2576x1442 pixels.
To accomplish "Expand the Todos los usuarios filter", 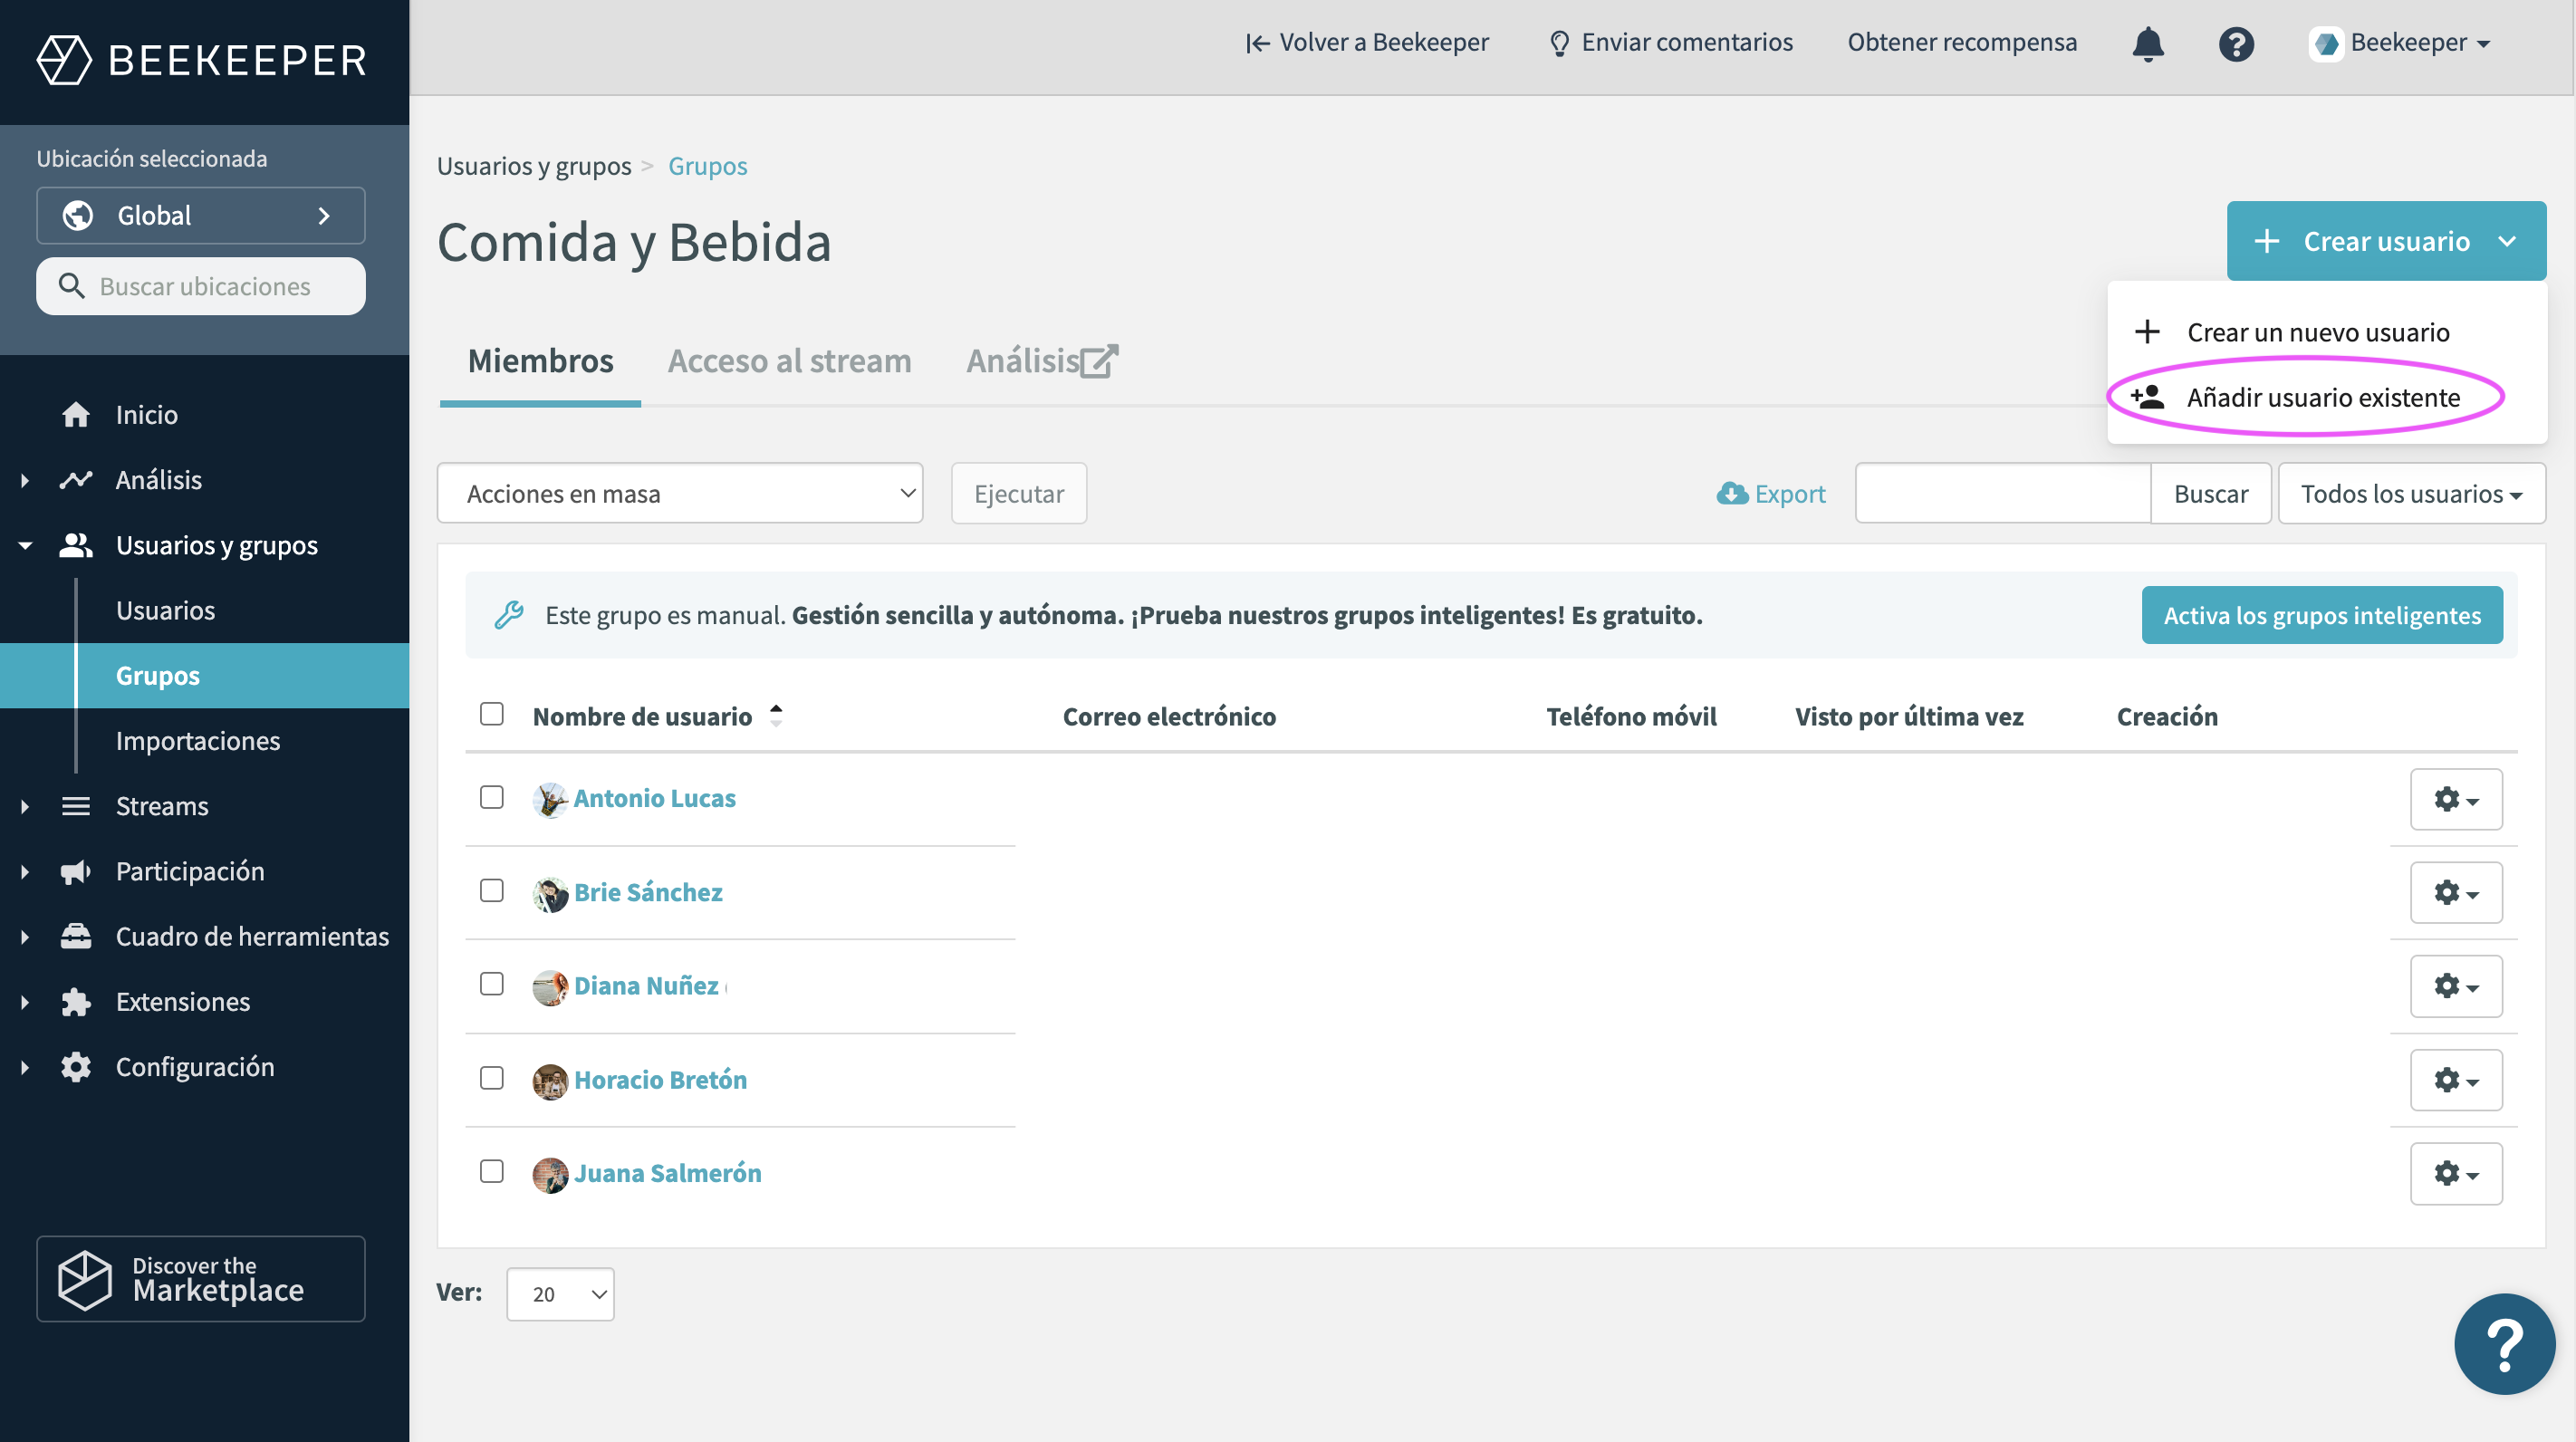I will tap(2411, 493).
